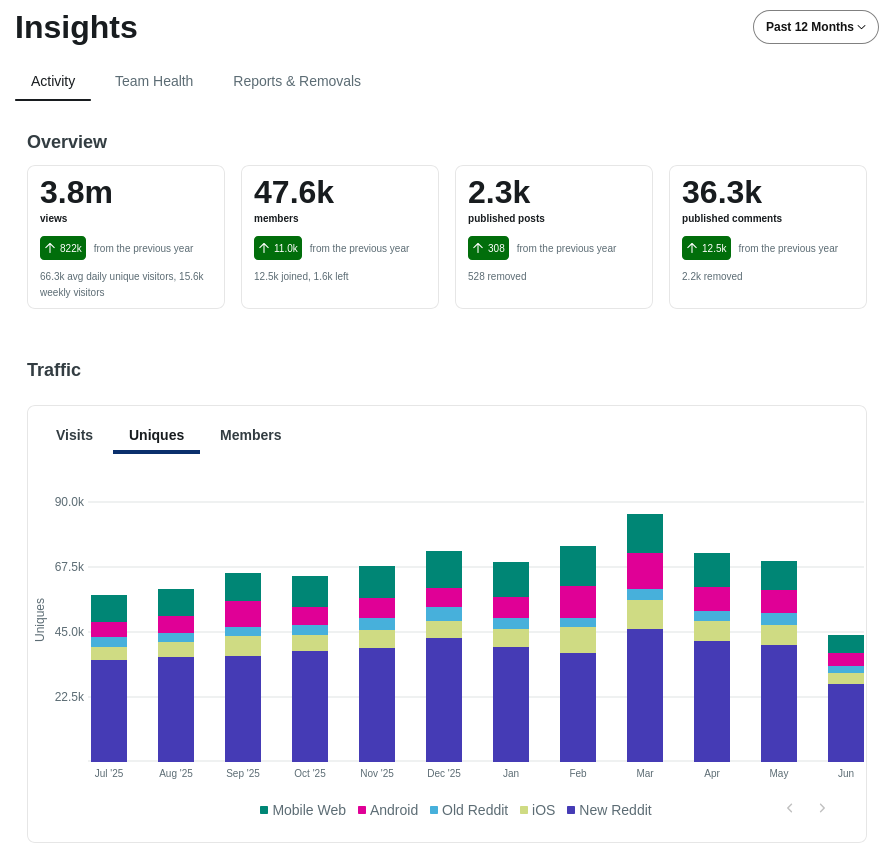This screenshot has width=894, height=868.
Task: Click the 3.8m views figure
Action: pyautogui.click(x=76, y=192)
